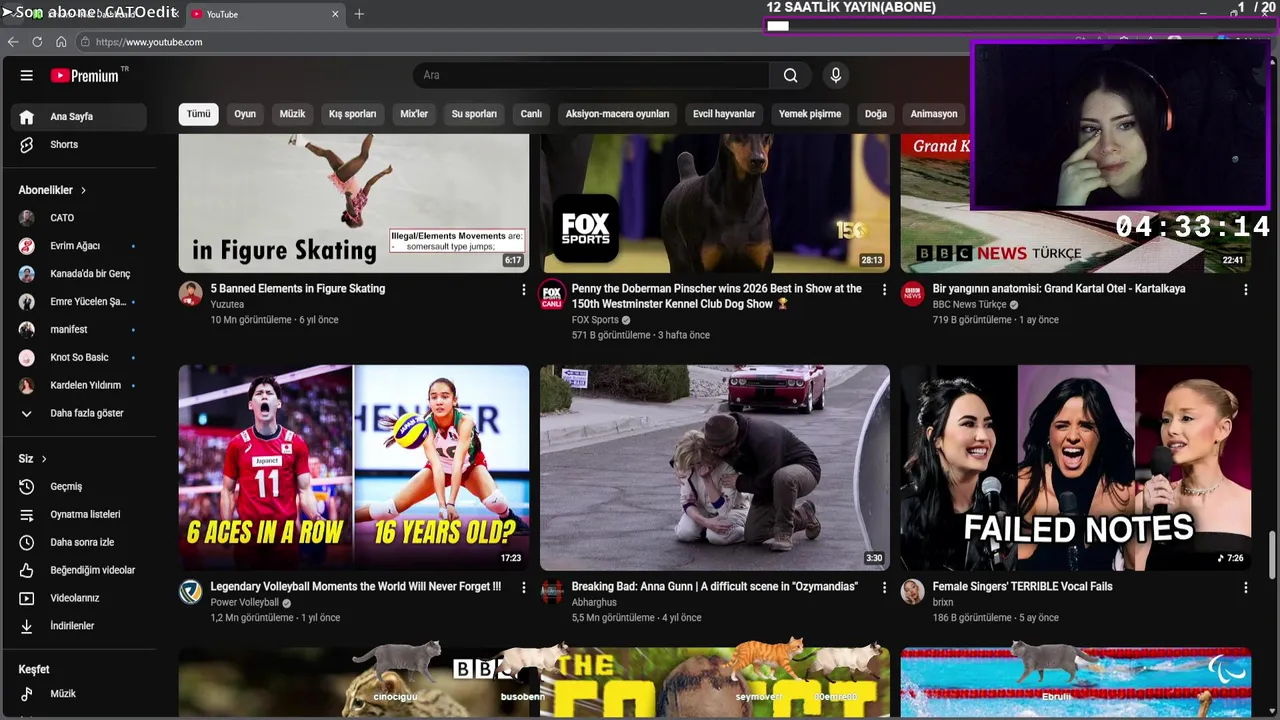Select the Oyun filter chip

coord(245,114)
